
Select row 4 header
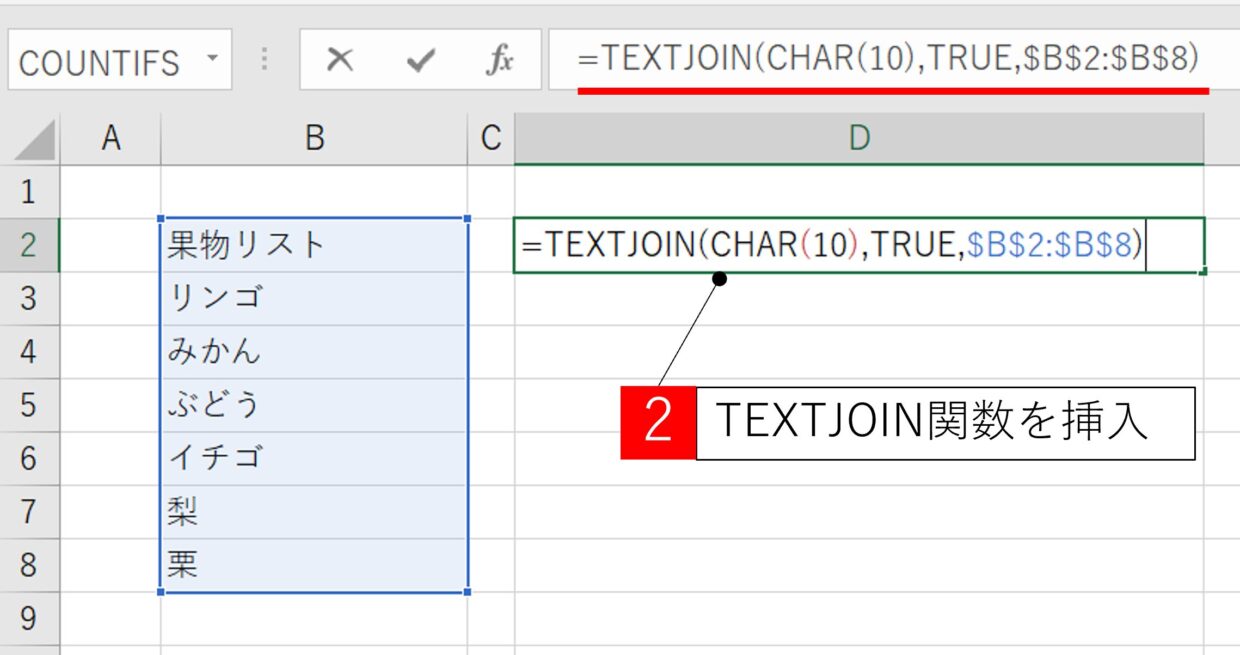[29, 352]
